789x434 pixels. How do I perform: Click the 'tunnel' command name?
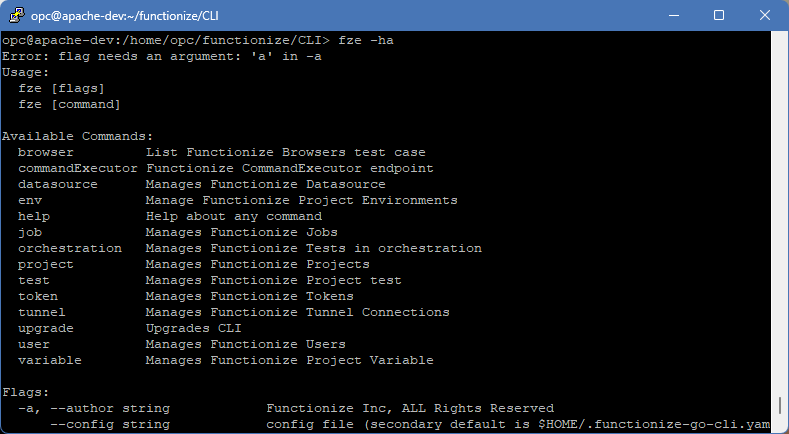pyautogui.click(x=41, y=312)
